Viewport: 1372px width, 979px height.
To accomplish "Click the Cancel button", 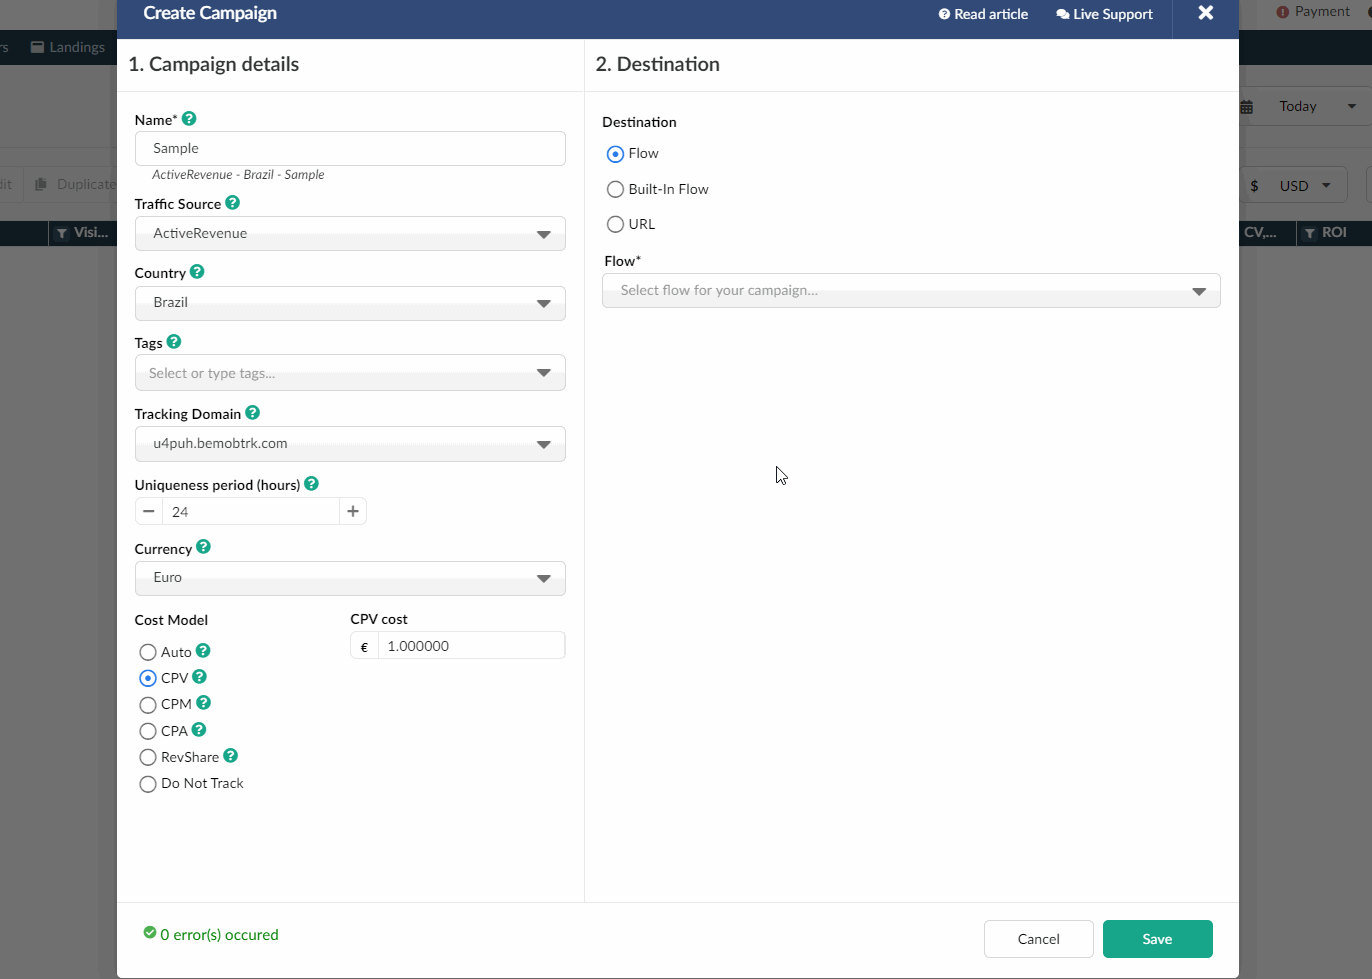I will (x=1039, y=939).
